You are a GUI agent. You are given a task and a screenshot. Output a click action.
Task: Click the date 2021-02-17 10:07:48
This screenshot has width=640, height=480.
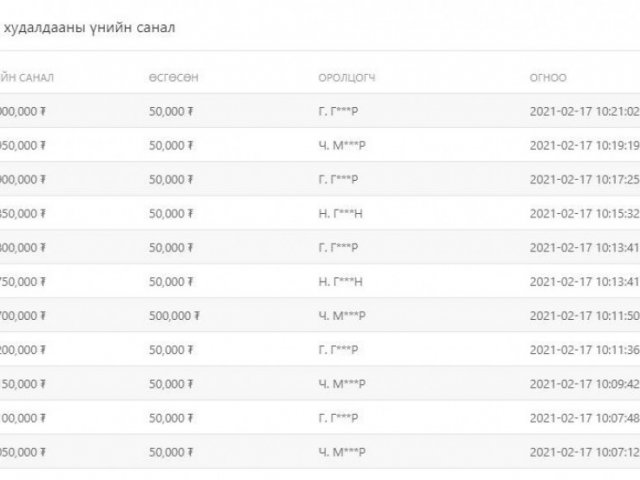point(584,418)
